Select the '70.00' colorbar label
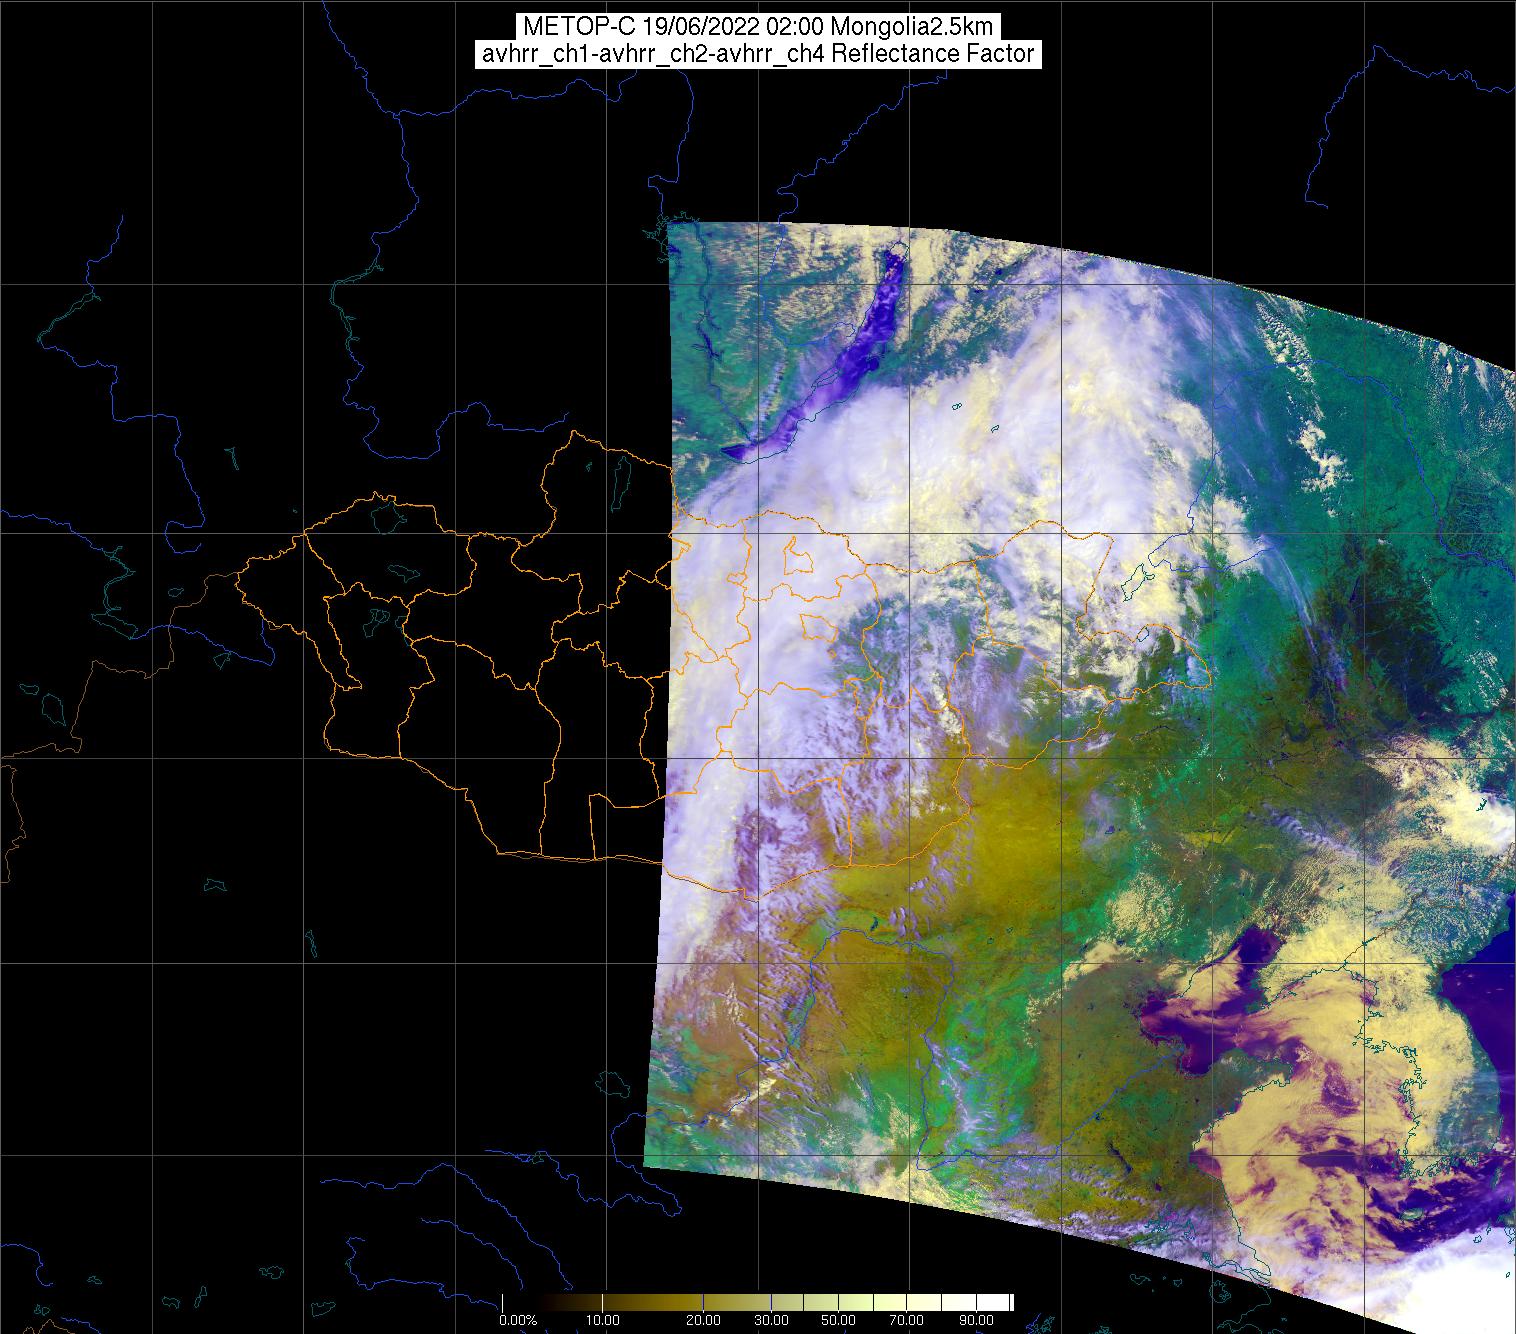The width and height of the screenshot is (1516, 1334). click(908, 1321)
